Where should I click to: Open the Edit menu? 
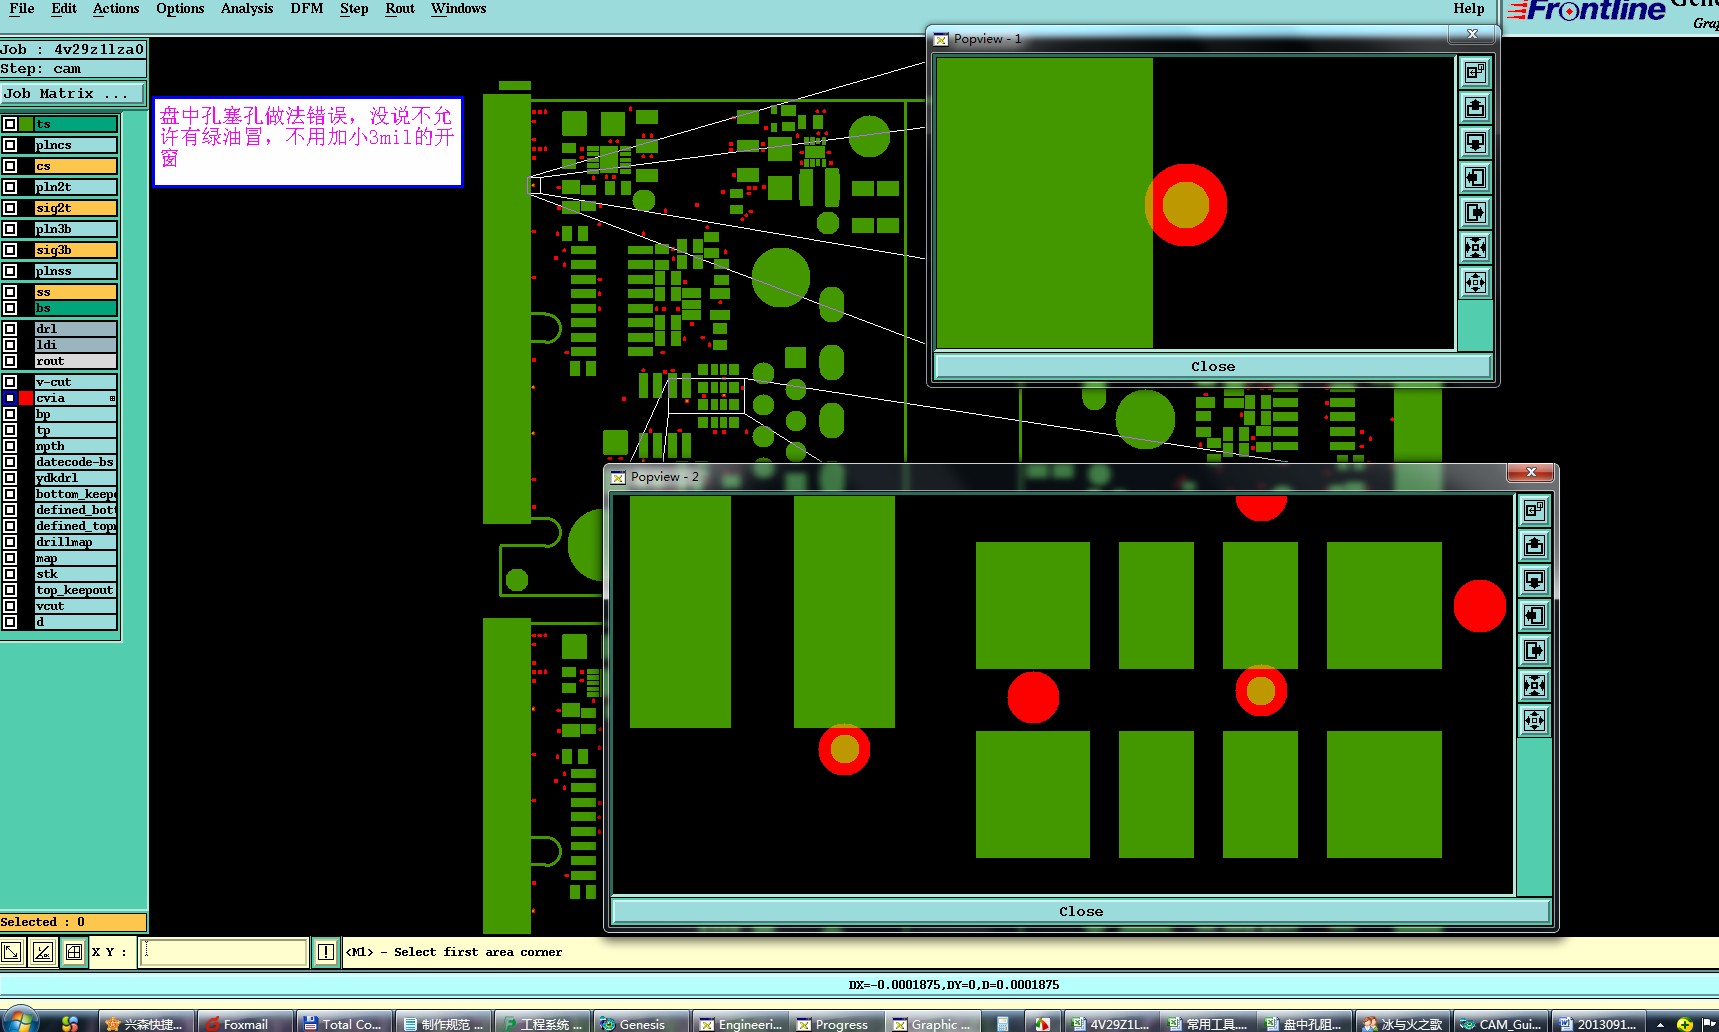click(64, 9)
